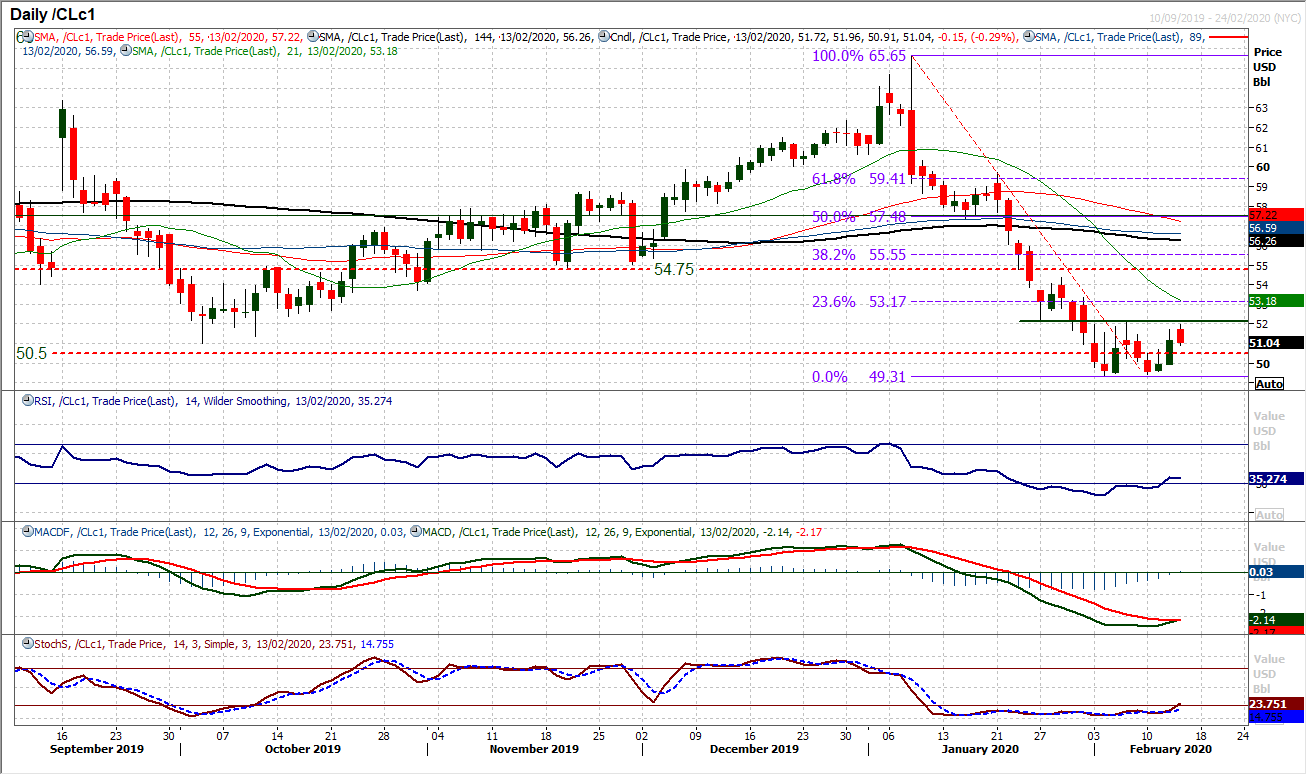Click the 54.75 support level annotation
This screenshot has height=775, width=1307.
[x=675, y=270]
